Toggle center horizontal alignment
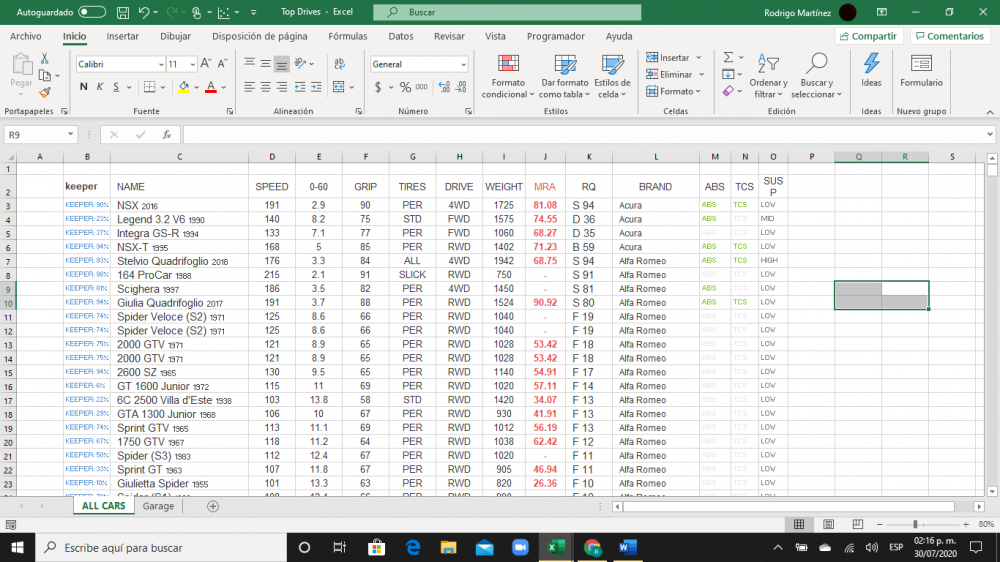This screenshot has height=562, width=1000. (x=265, y=87)
